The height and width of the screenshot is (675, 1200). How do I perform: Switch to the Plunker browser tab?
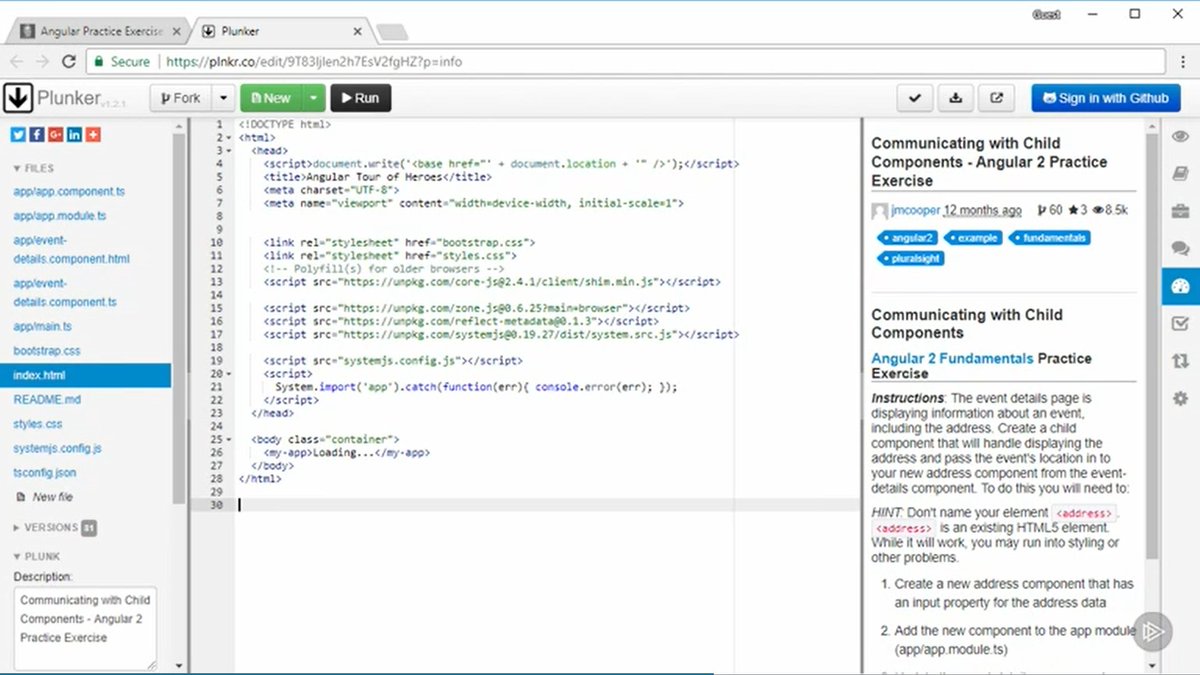(x=280, y=31)
